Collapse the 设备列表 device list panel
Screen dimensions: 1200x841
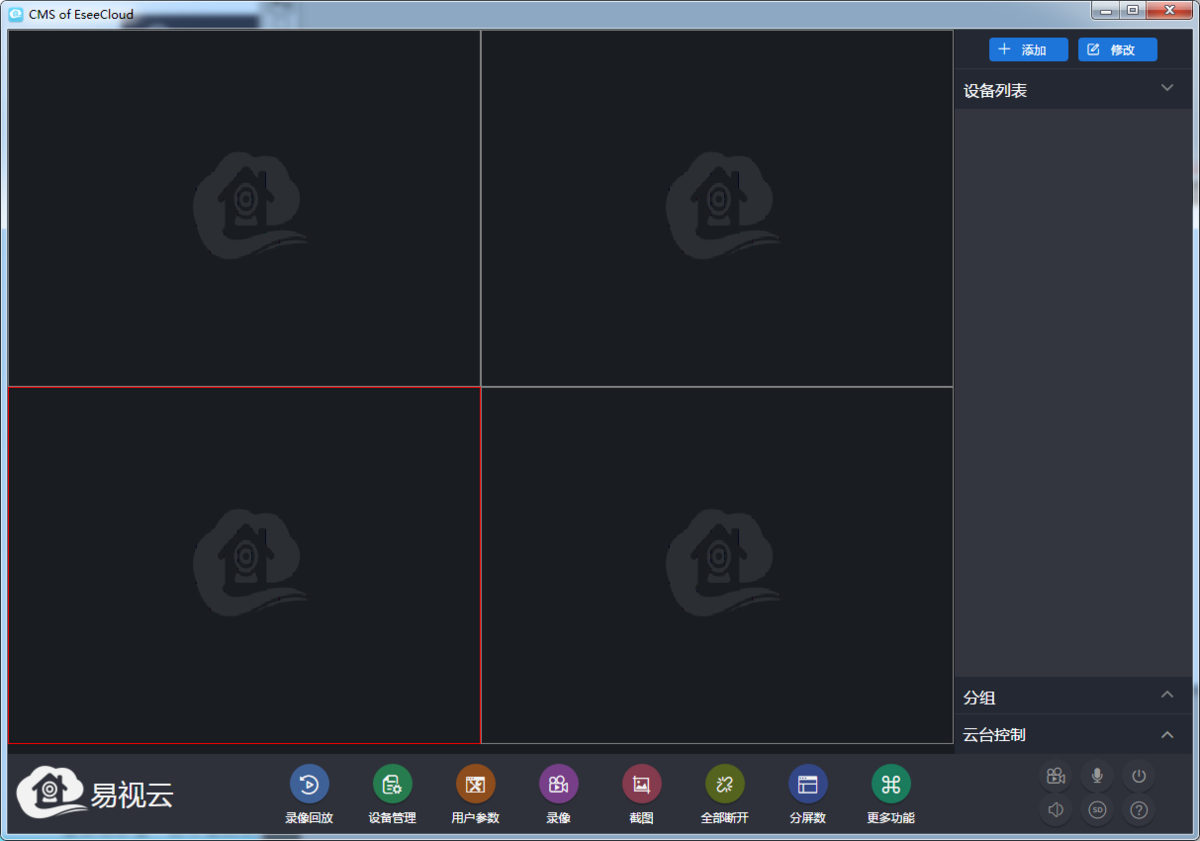point(1166,89)
